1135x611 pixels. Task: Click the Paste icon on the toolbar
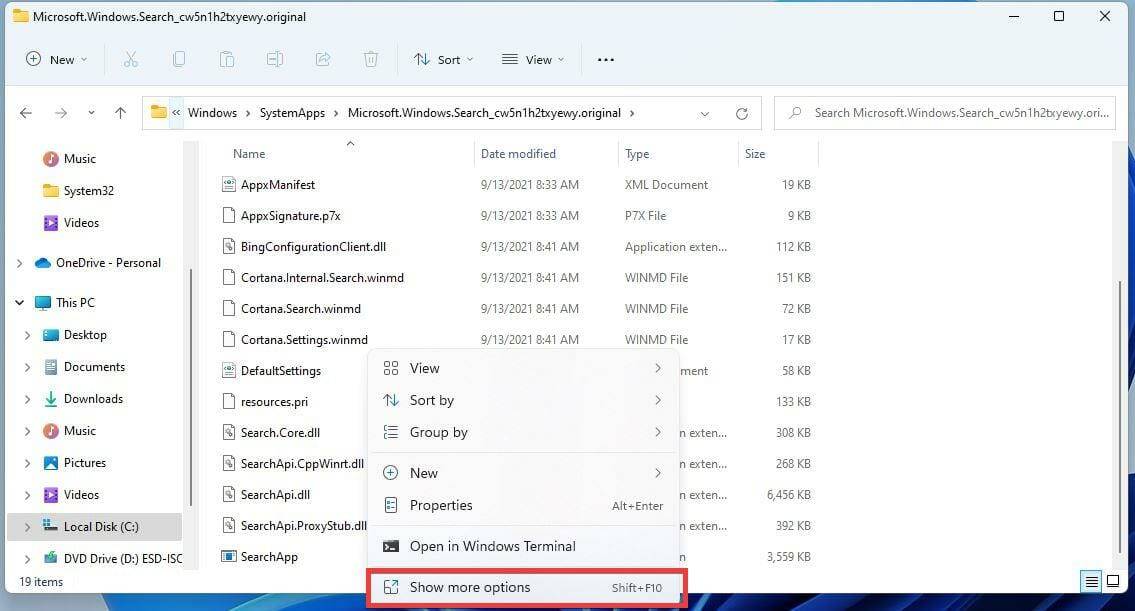point(227,59)
